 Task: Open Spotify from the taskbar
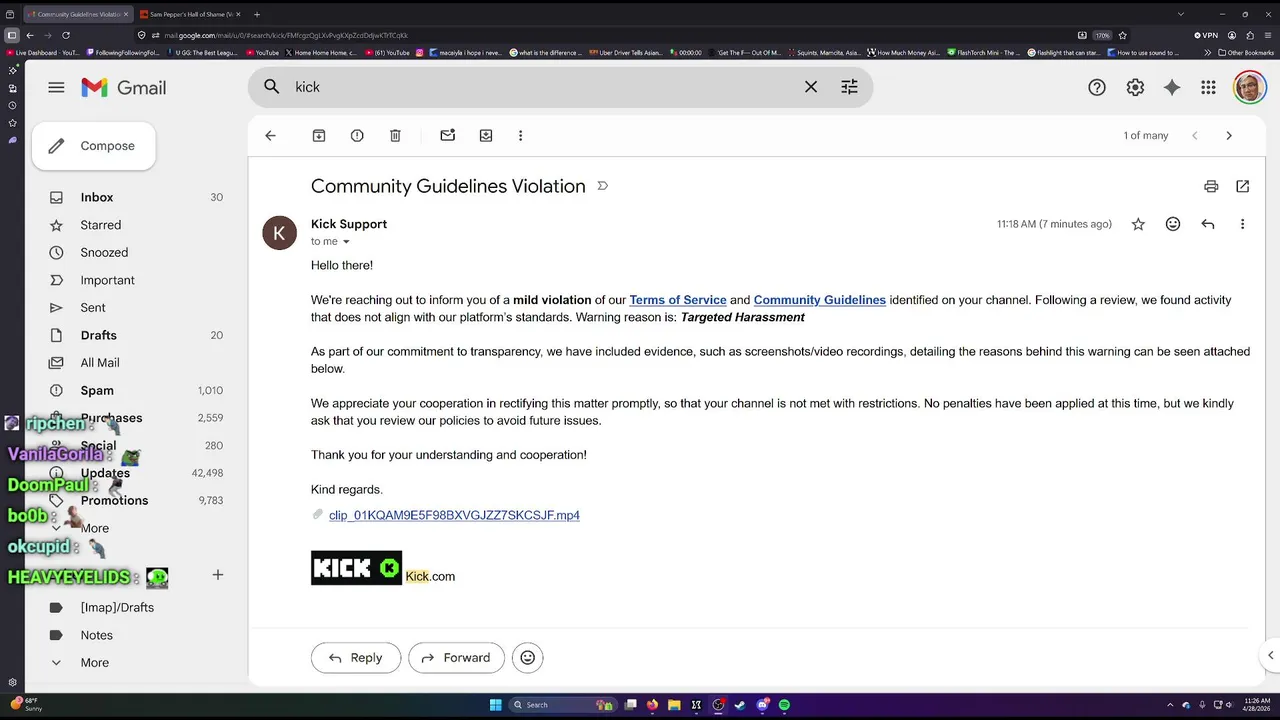(784, 705)
